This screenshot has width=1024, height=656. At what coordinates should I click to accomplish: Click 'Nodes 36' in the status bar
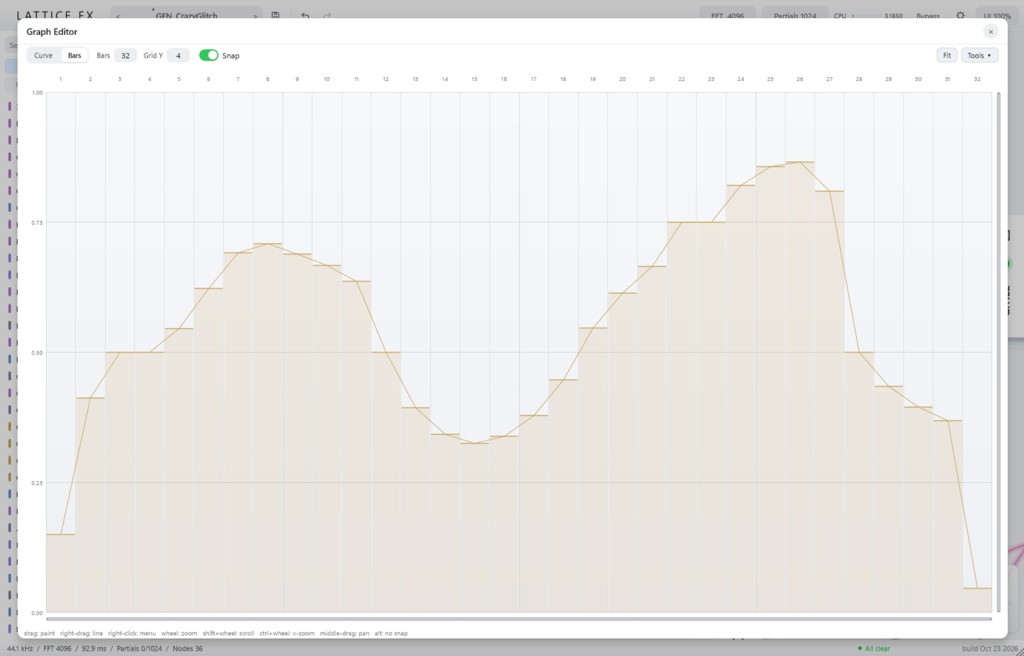pyautogui.click(x=187, y=649)
